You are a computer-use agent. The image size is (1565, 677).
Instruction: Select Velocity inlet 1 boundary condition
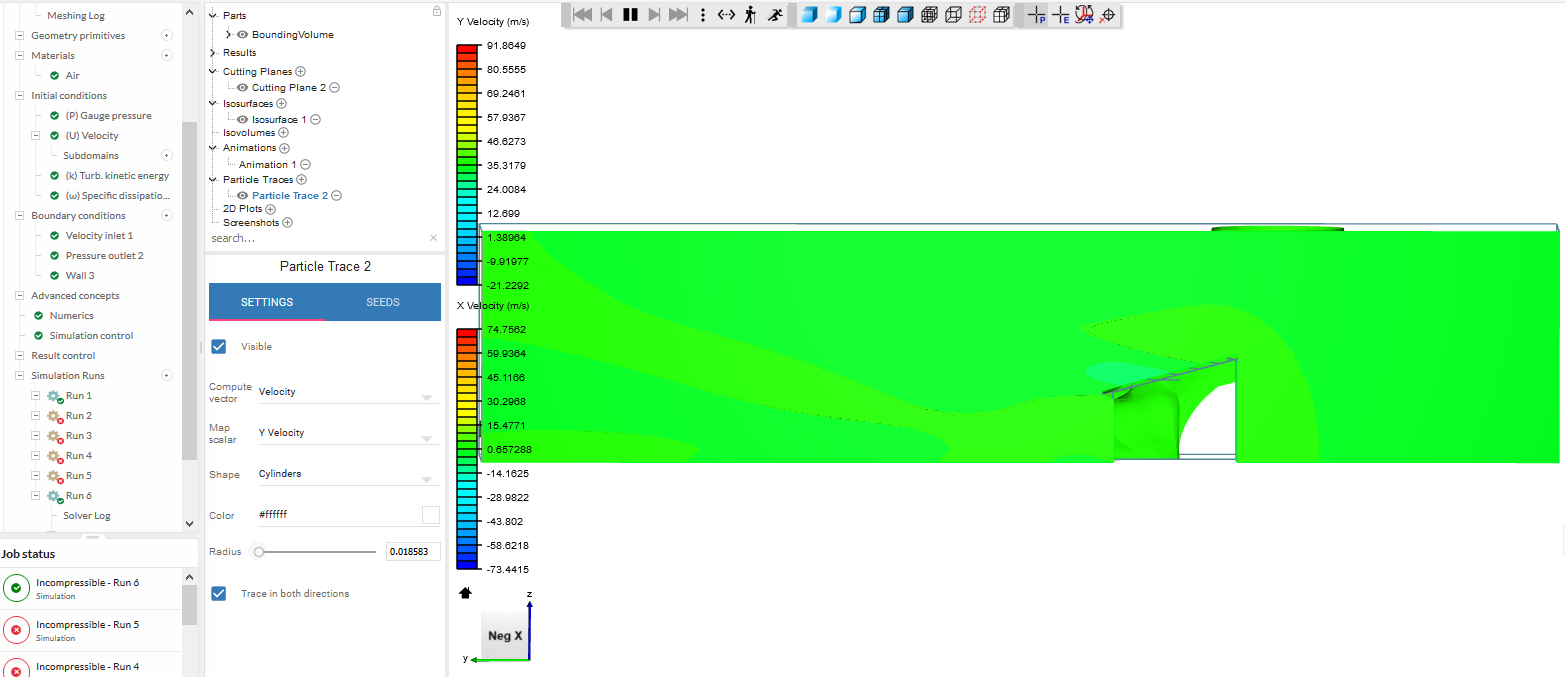click(99, 236)
